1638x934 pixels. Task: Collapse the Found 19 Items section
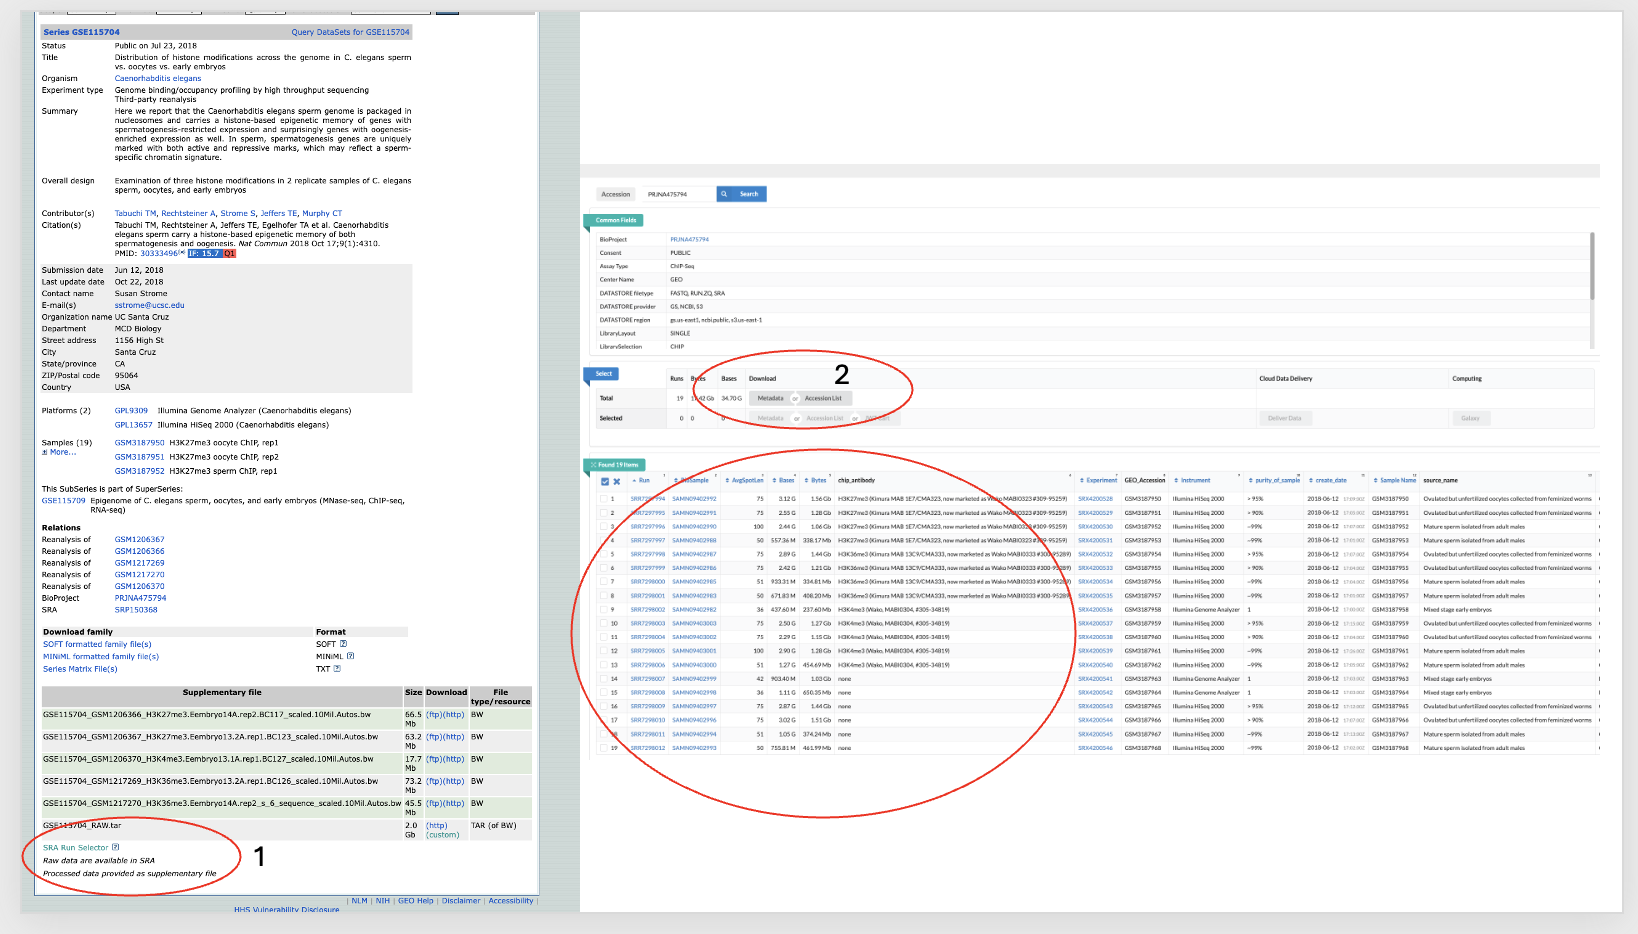tap(614, 465)
